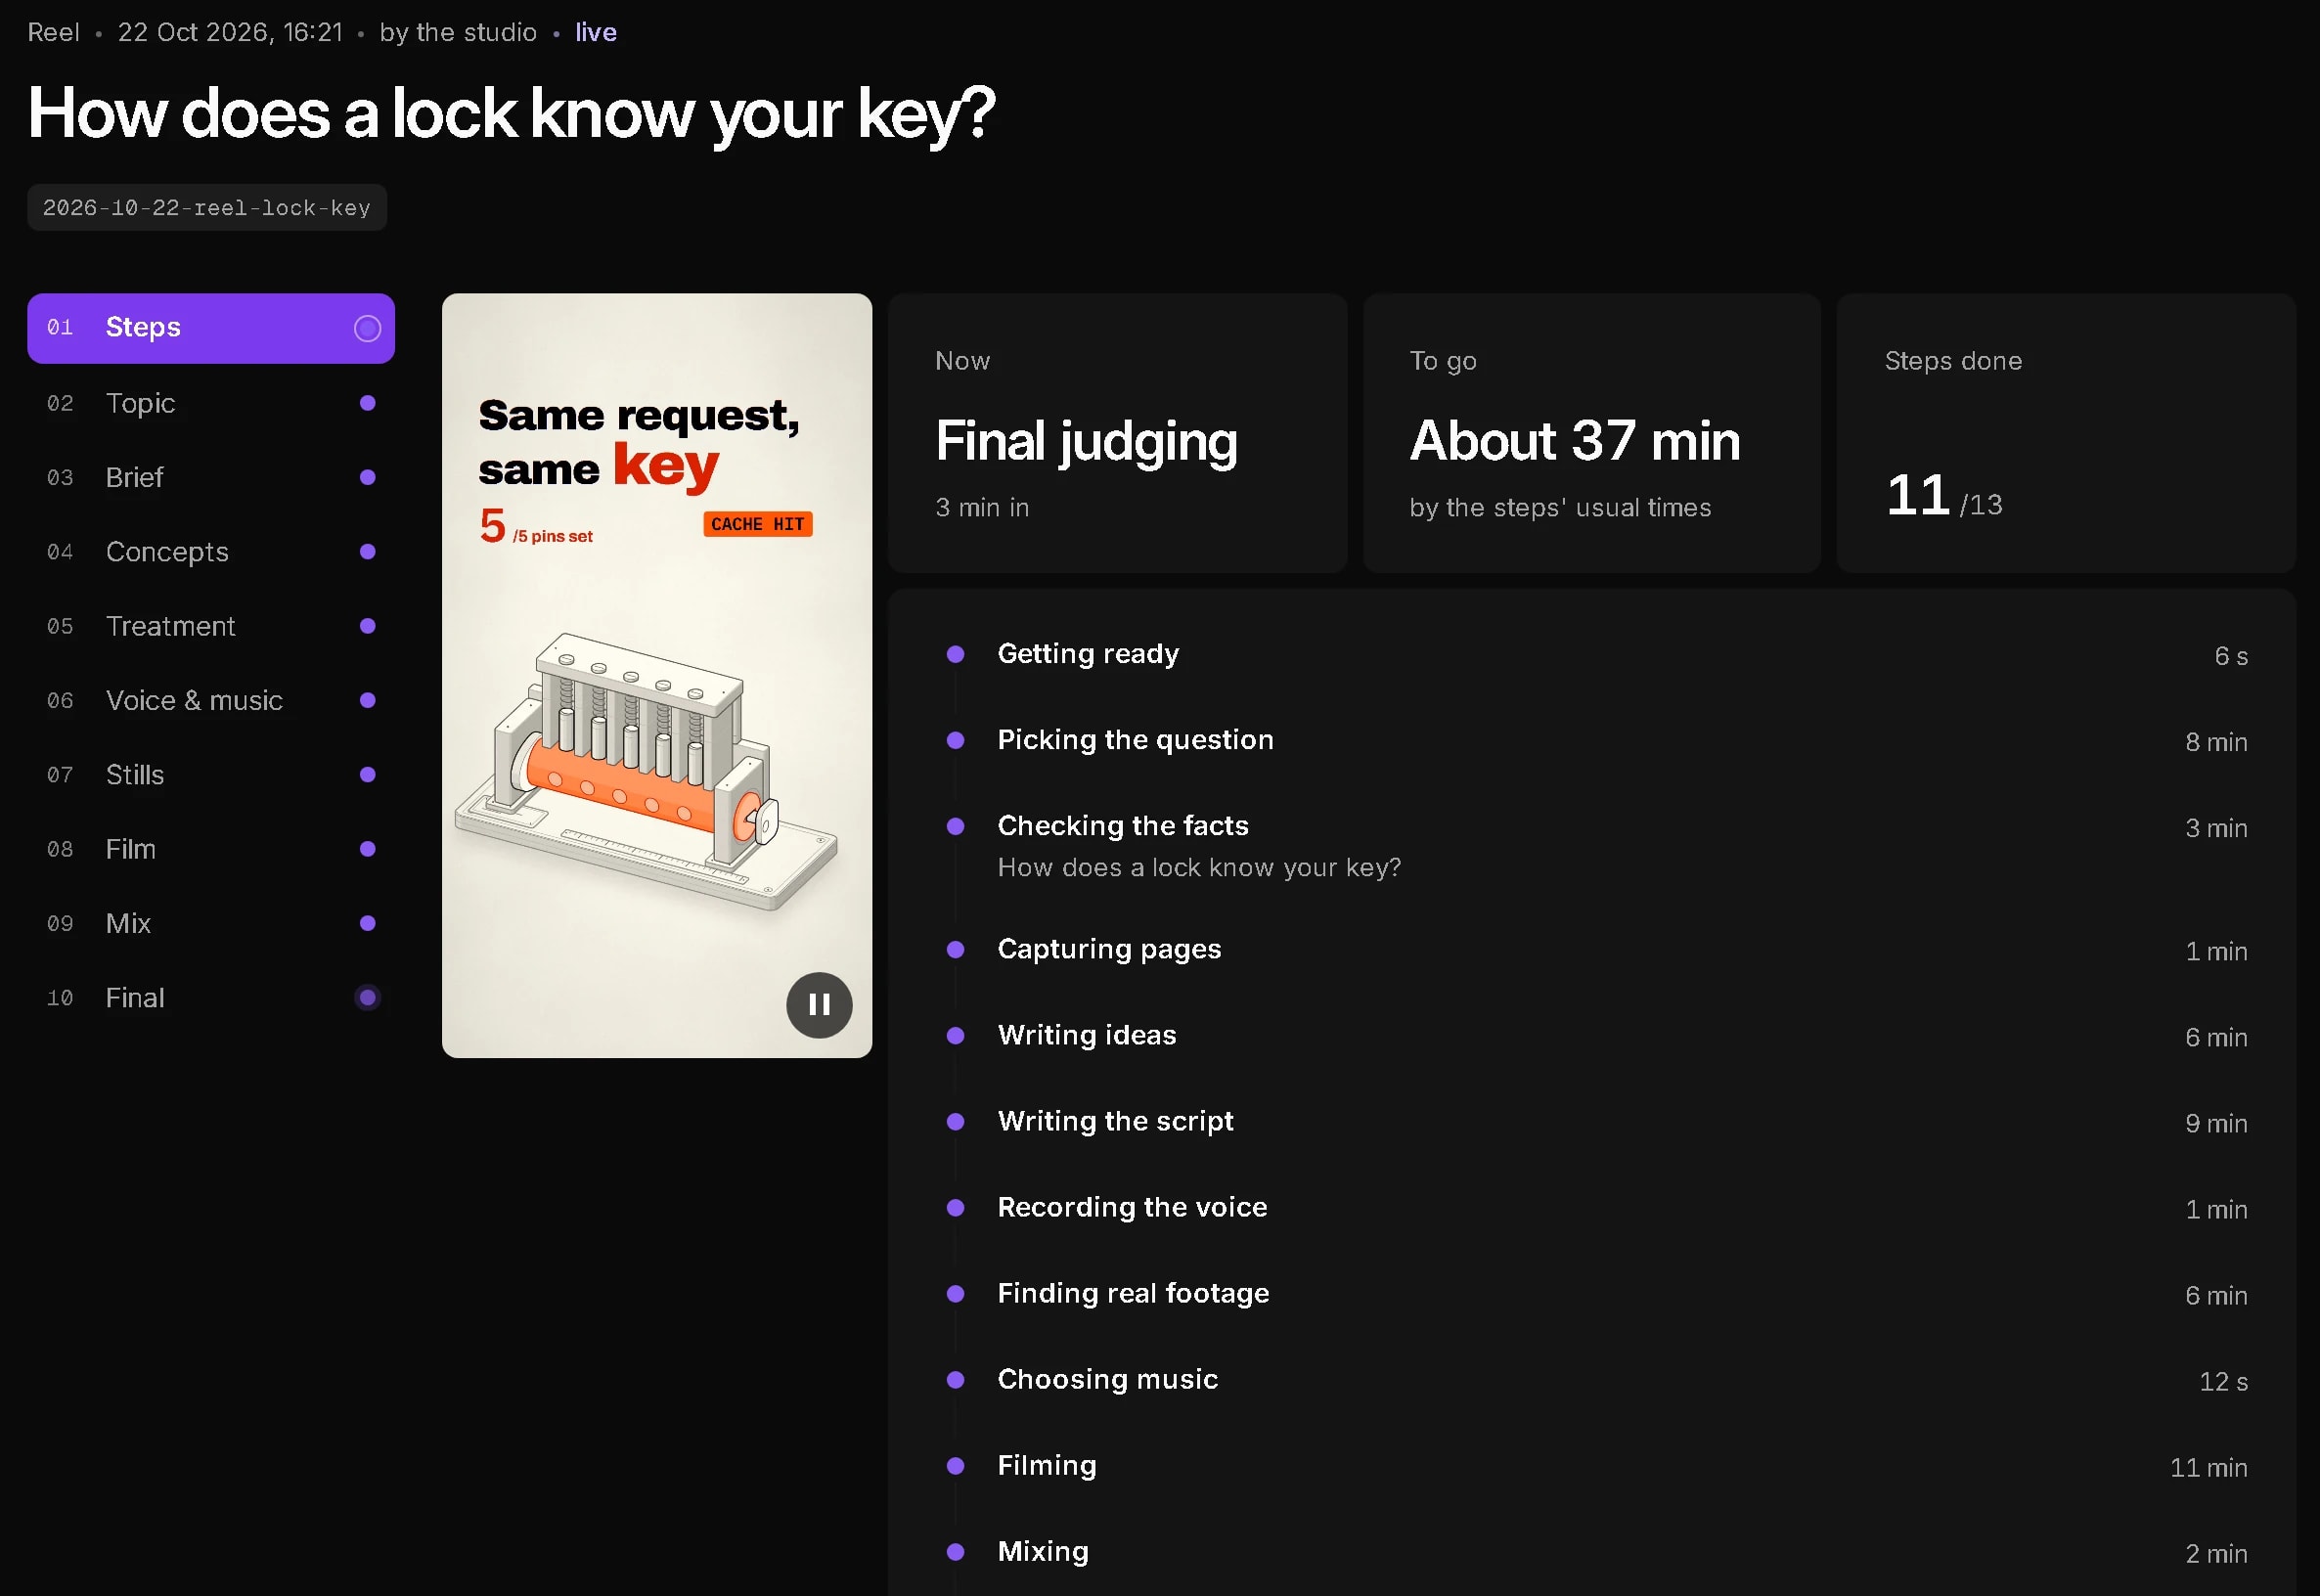This screenshot has height=1596, width=2320.
Task: Open the Final section
Action: 211,998
